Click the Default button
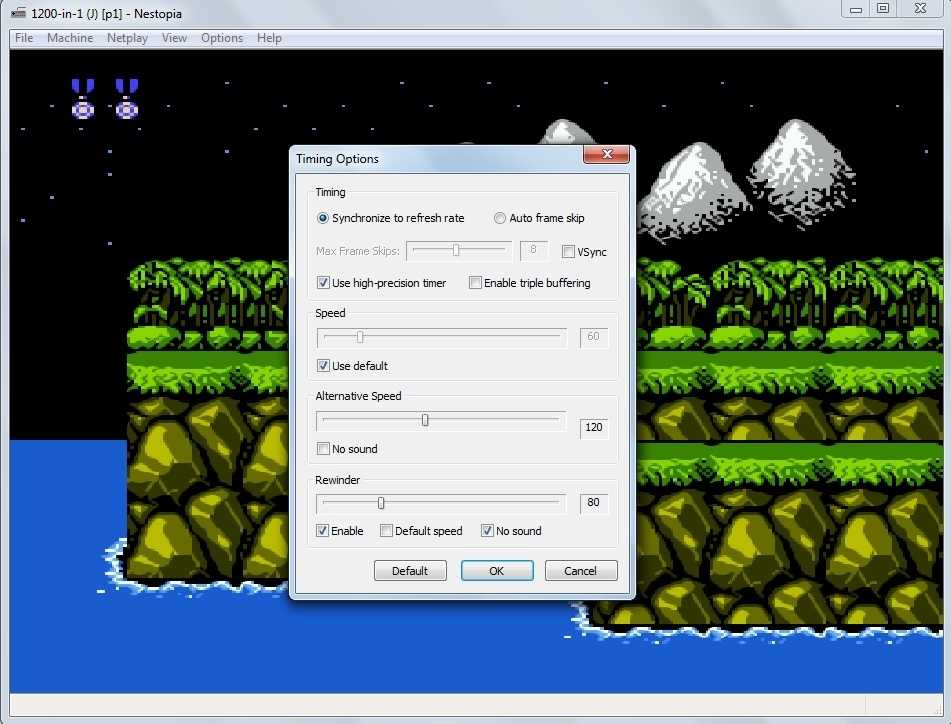951x724 pixels. point(410,571)
